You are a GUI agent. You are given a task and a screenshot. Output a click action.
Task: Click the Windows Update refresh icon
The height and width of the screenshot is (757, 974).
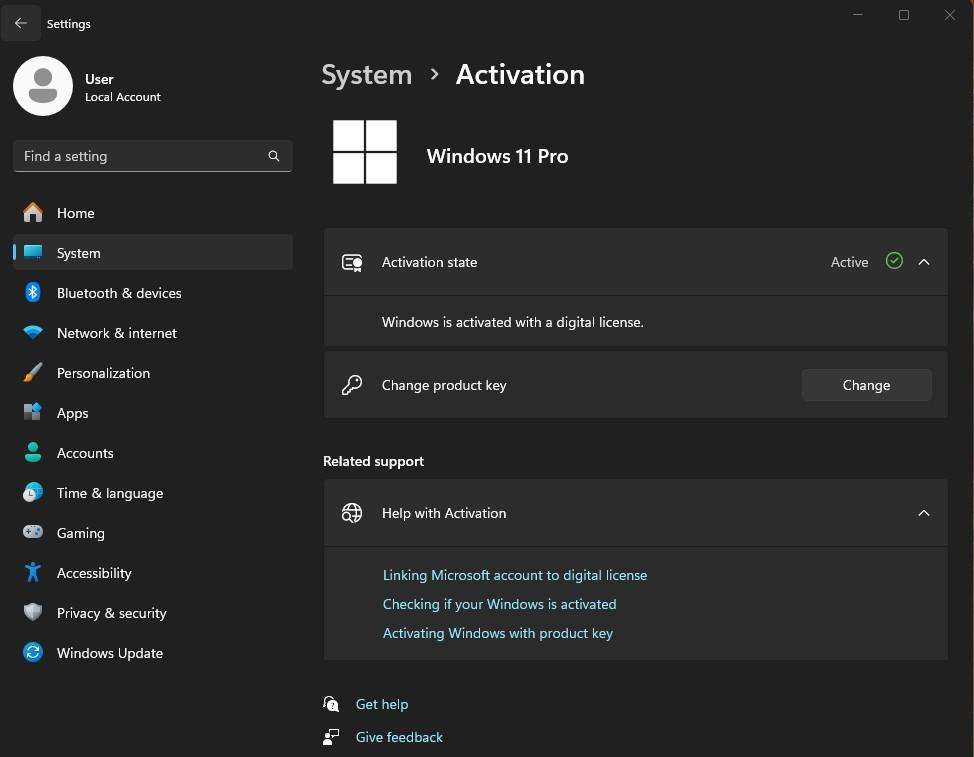(33, 653)
